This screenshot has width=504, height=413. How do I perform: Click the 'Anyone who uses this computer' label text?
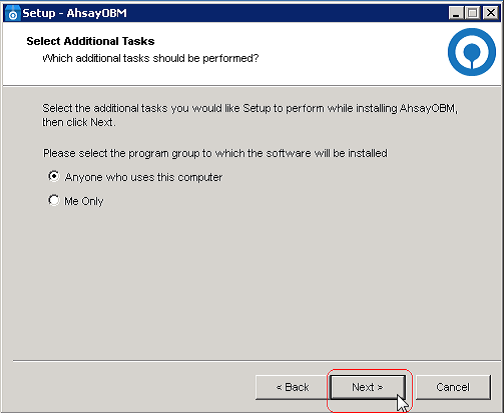pyautogui.click(x=144, y=177)
